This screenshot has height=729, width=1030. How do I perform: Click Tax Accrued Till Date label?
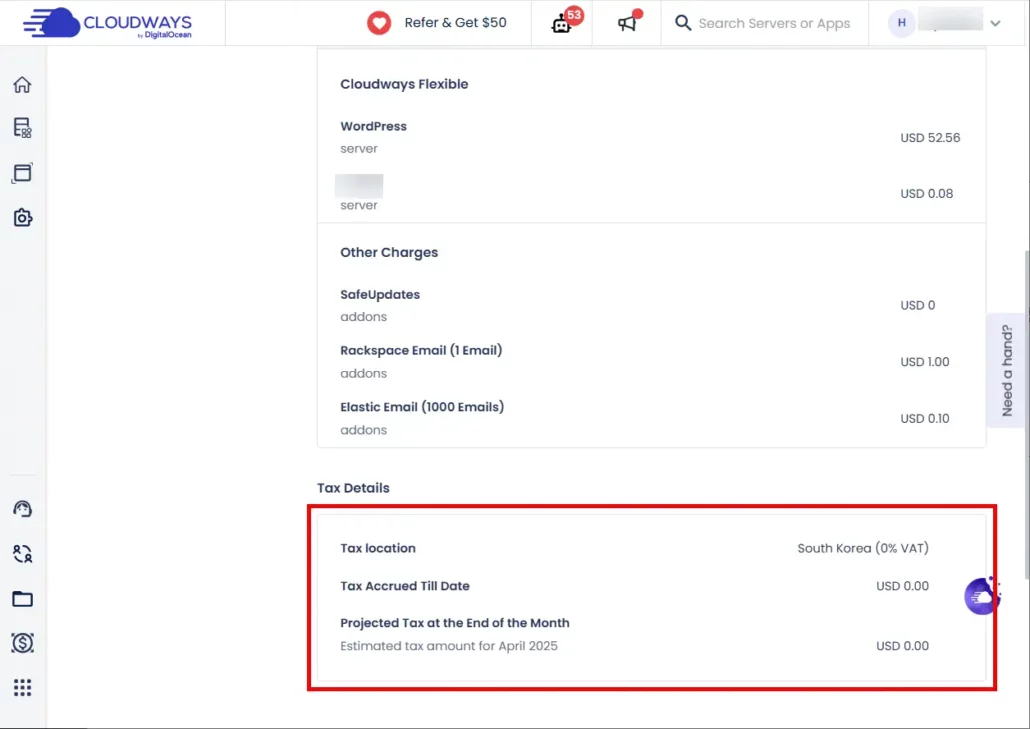[405, 586]
